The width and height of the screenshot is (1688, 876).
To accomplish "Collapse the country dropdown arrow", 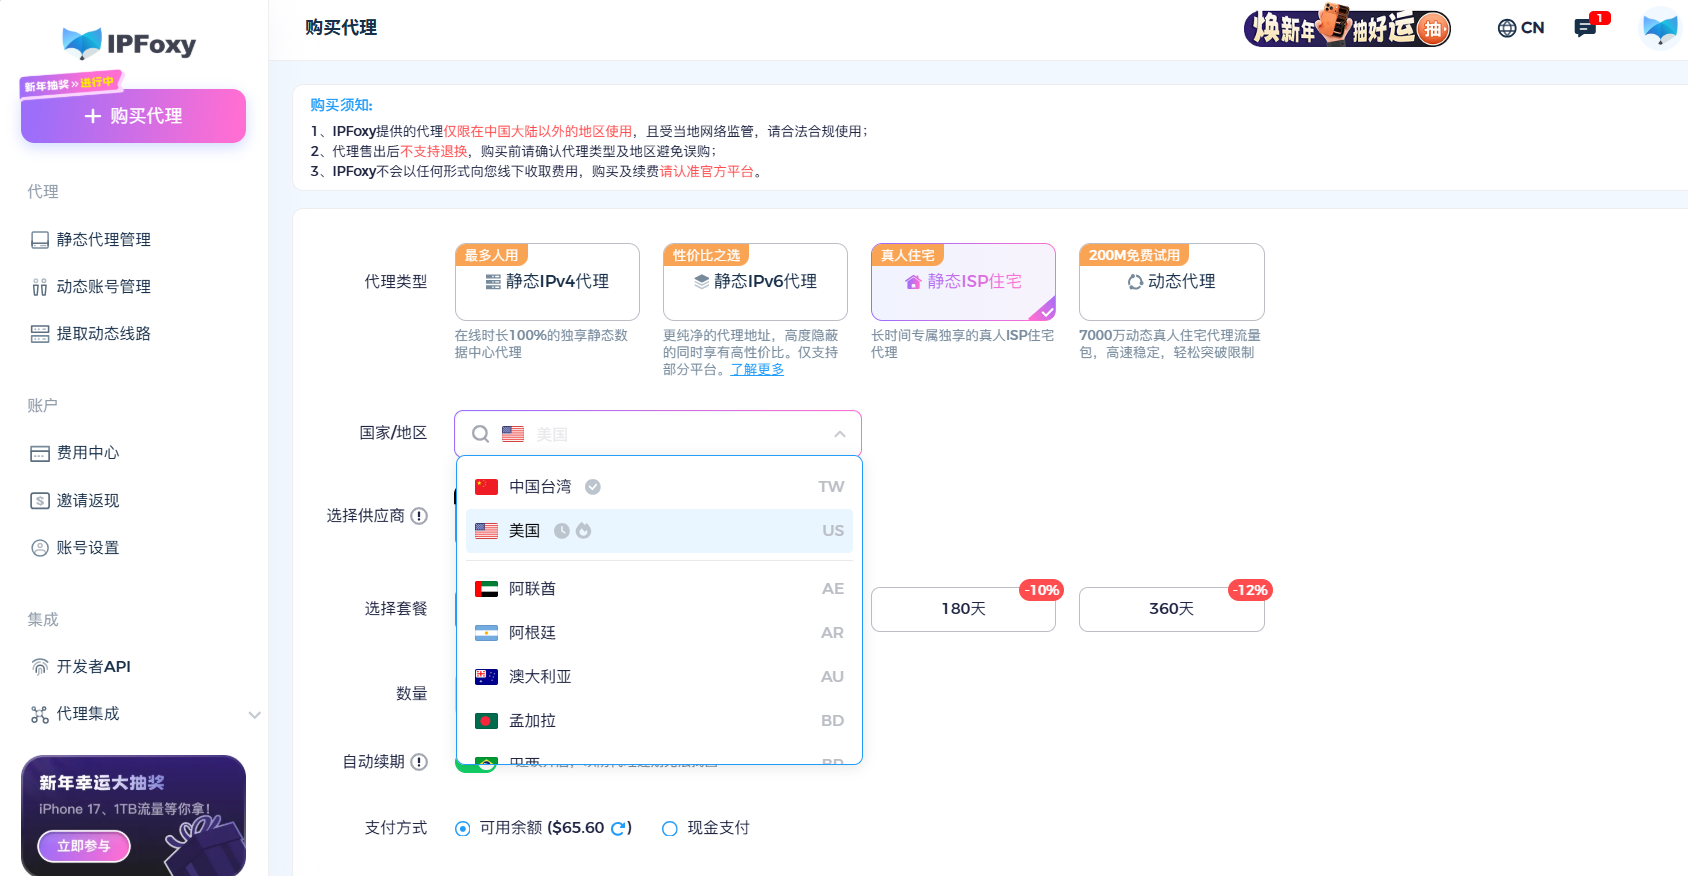I will tap(840, 434).
